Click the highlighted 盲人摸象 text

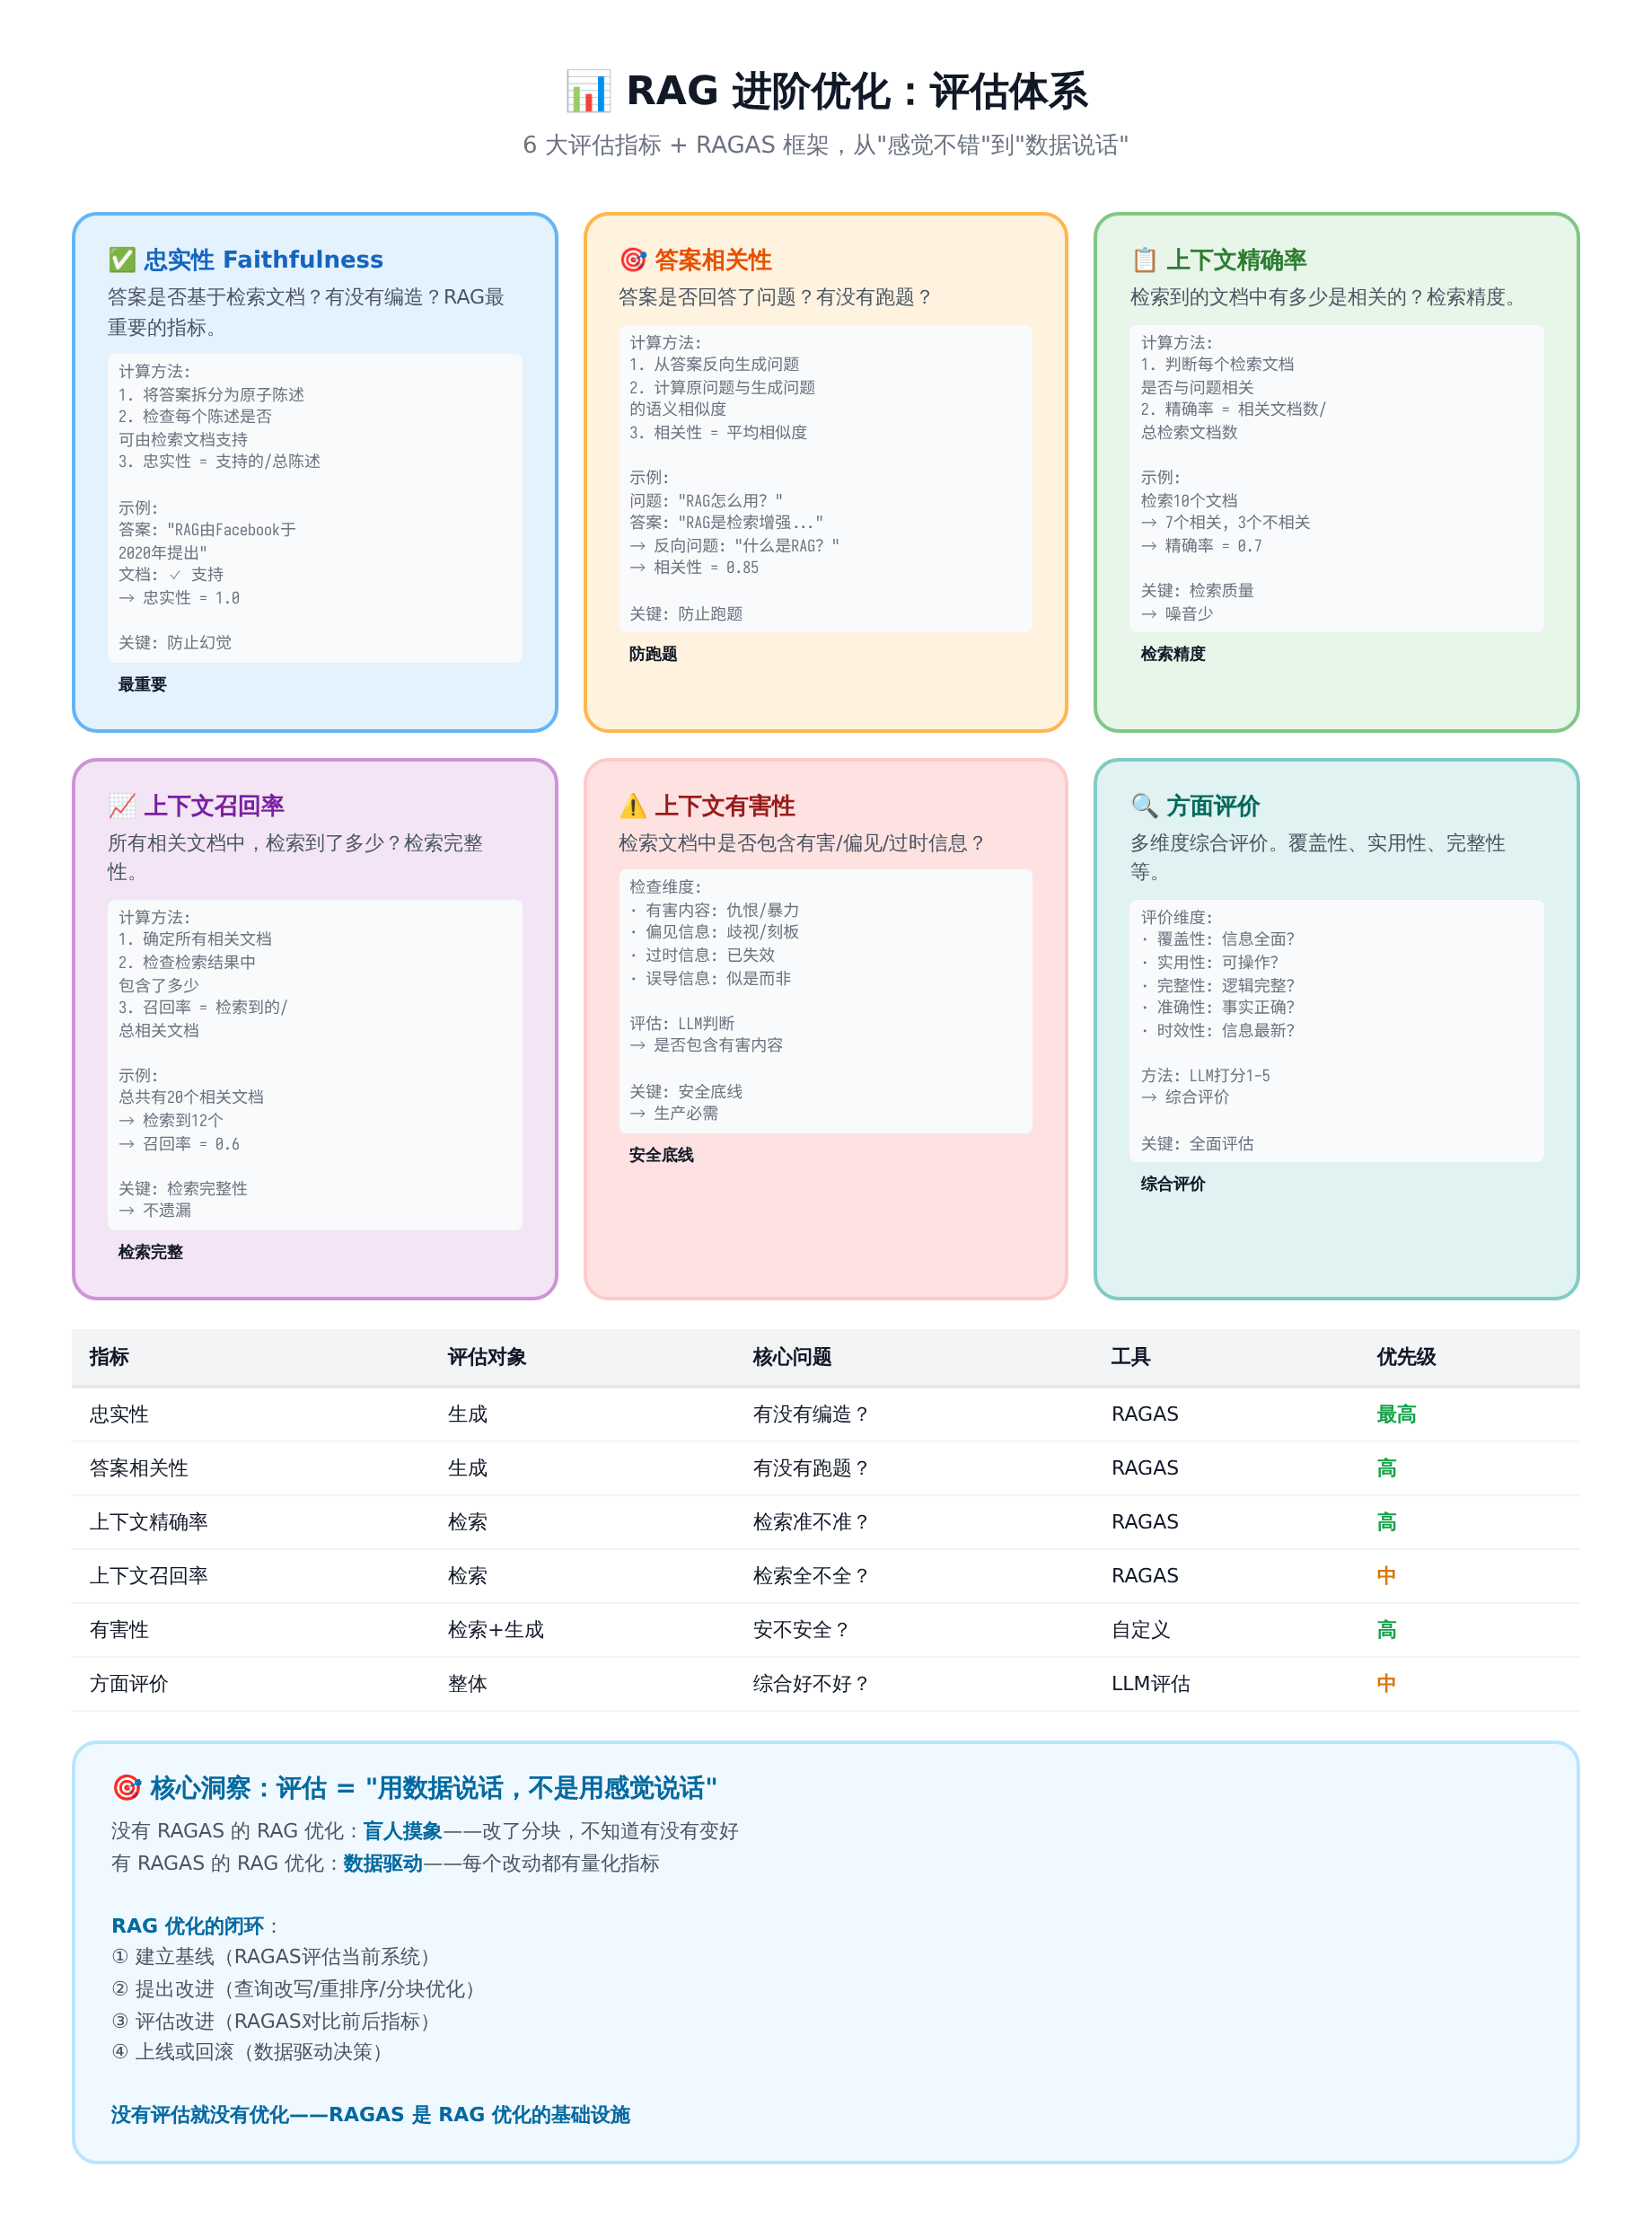pos(402,1831)
